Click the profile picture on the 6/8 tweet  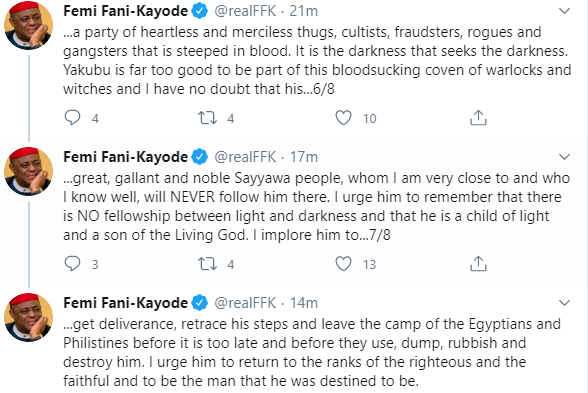pyautogui.click(x=28, y=26)
